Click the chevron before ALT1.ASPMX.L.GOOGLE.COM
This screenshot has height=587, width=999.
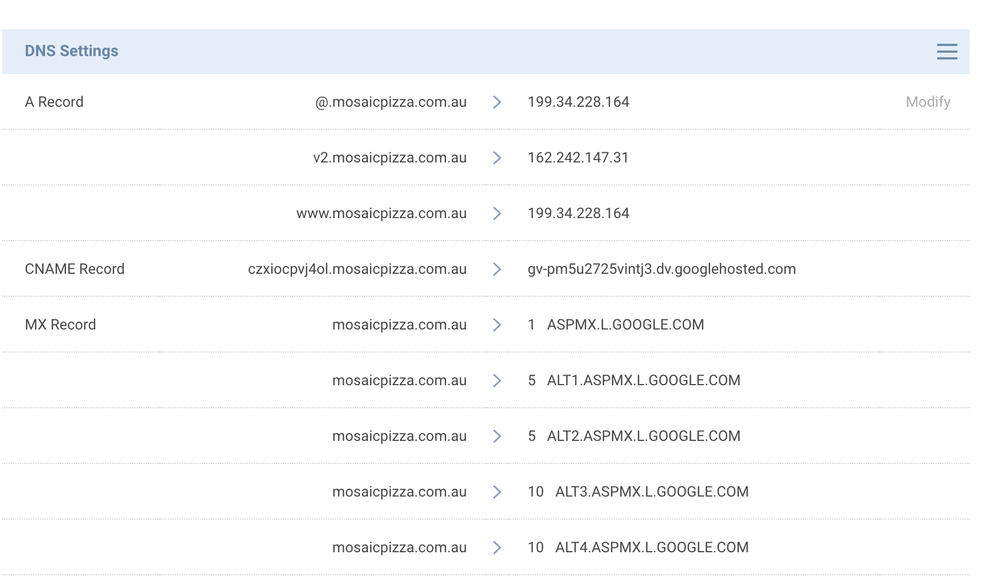tap(497, 380)
